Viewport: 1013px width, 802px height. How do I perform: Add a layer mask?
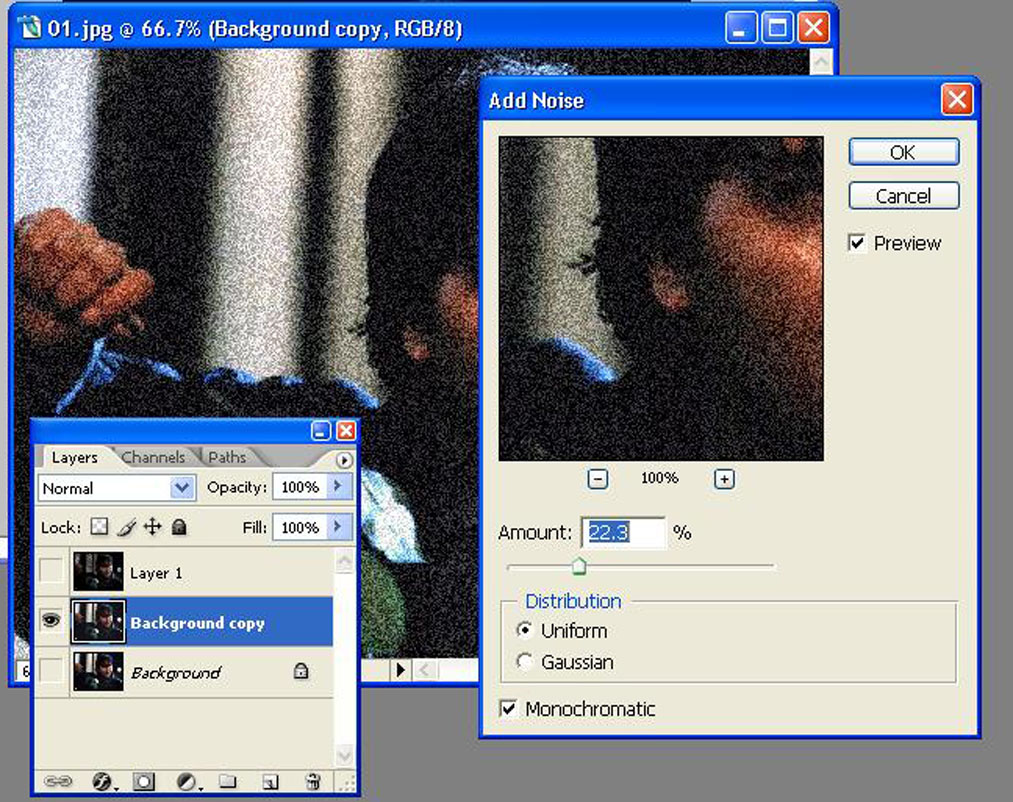pyautogui.click(x=143, y=782)
